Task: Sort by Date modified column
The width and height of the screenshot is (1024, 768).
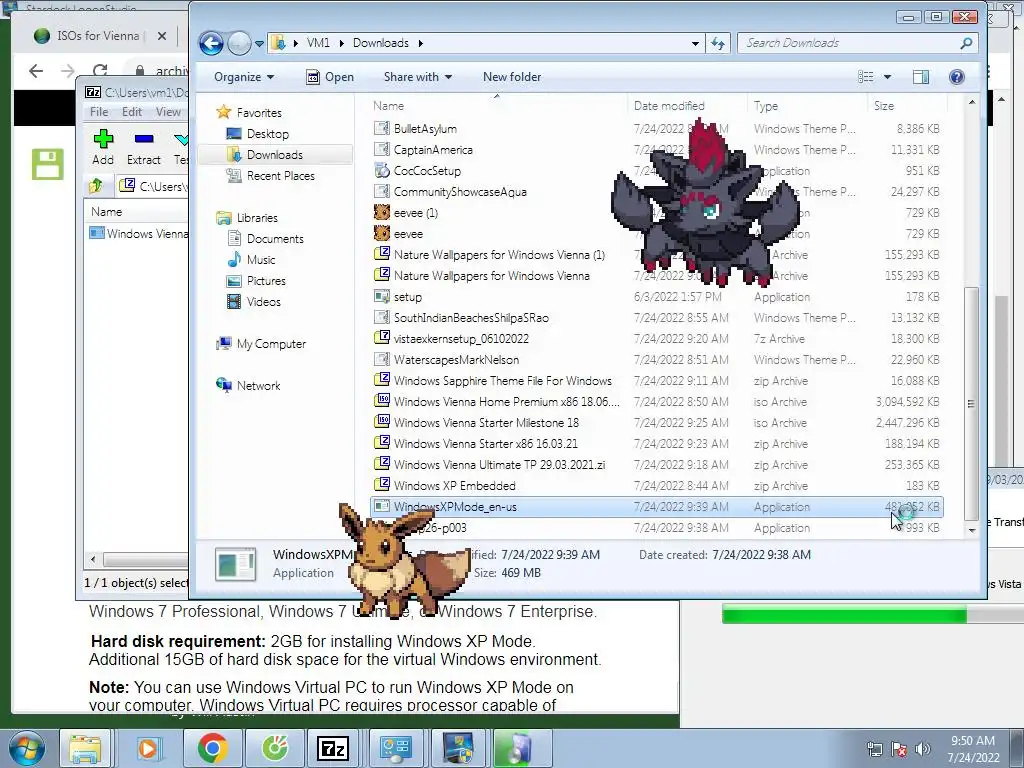Action: tap(669, 106)
